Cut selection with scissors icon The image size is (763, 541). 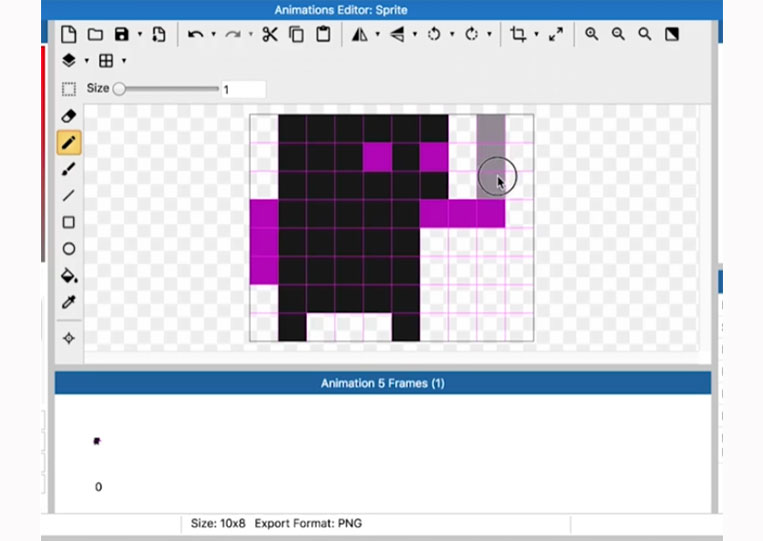point(270,34)
